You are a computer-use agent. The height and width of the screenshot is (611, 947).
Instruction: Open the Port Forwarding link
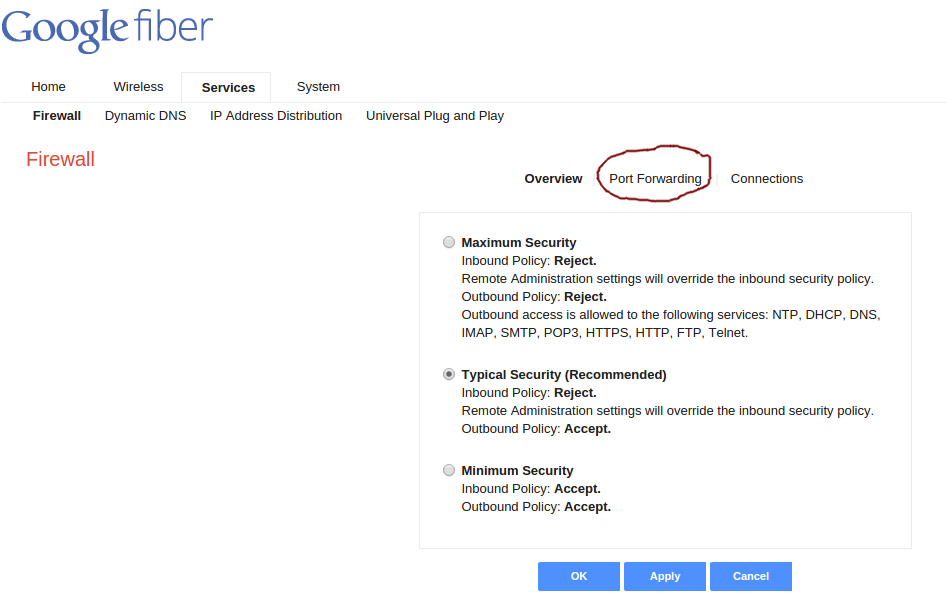pos(655,179)
